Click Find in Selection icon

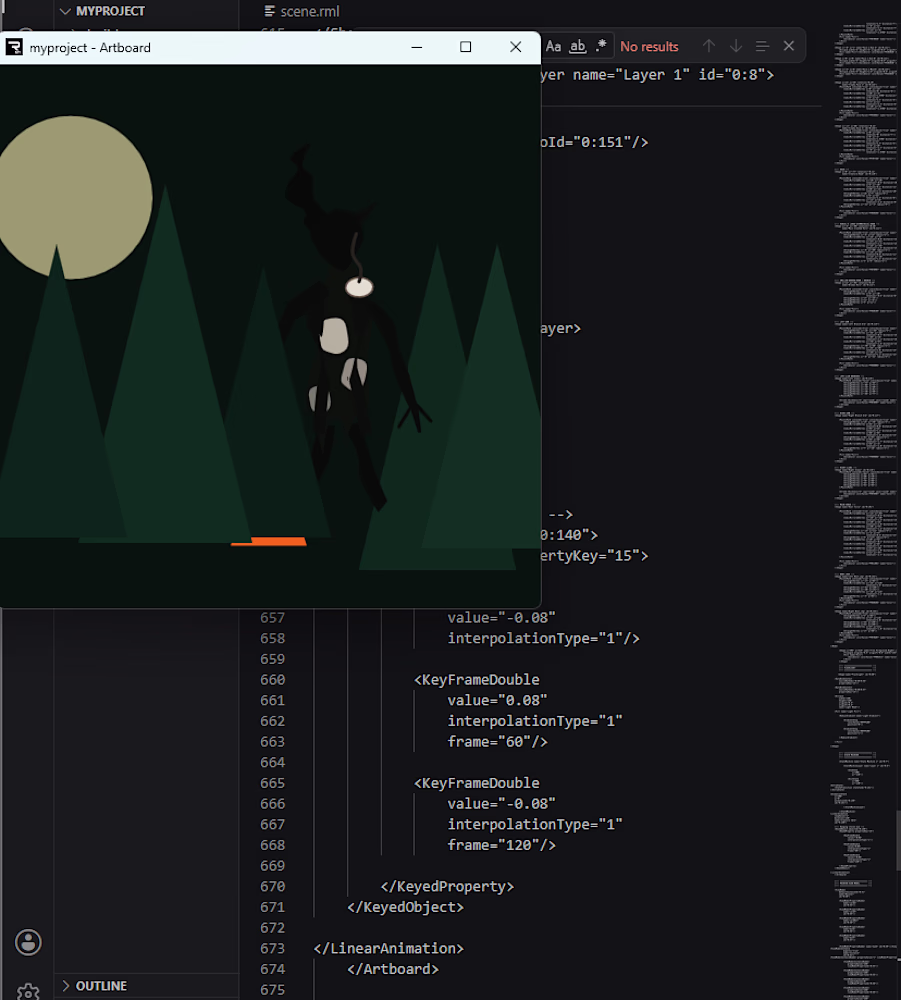point(762,47)
